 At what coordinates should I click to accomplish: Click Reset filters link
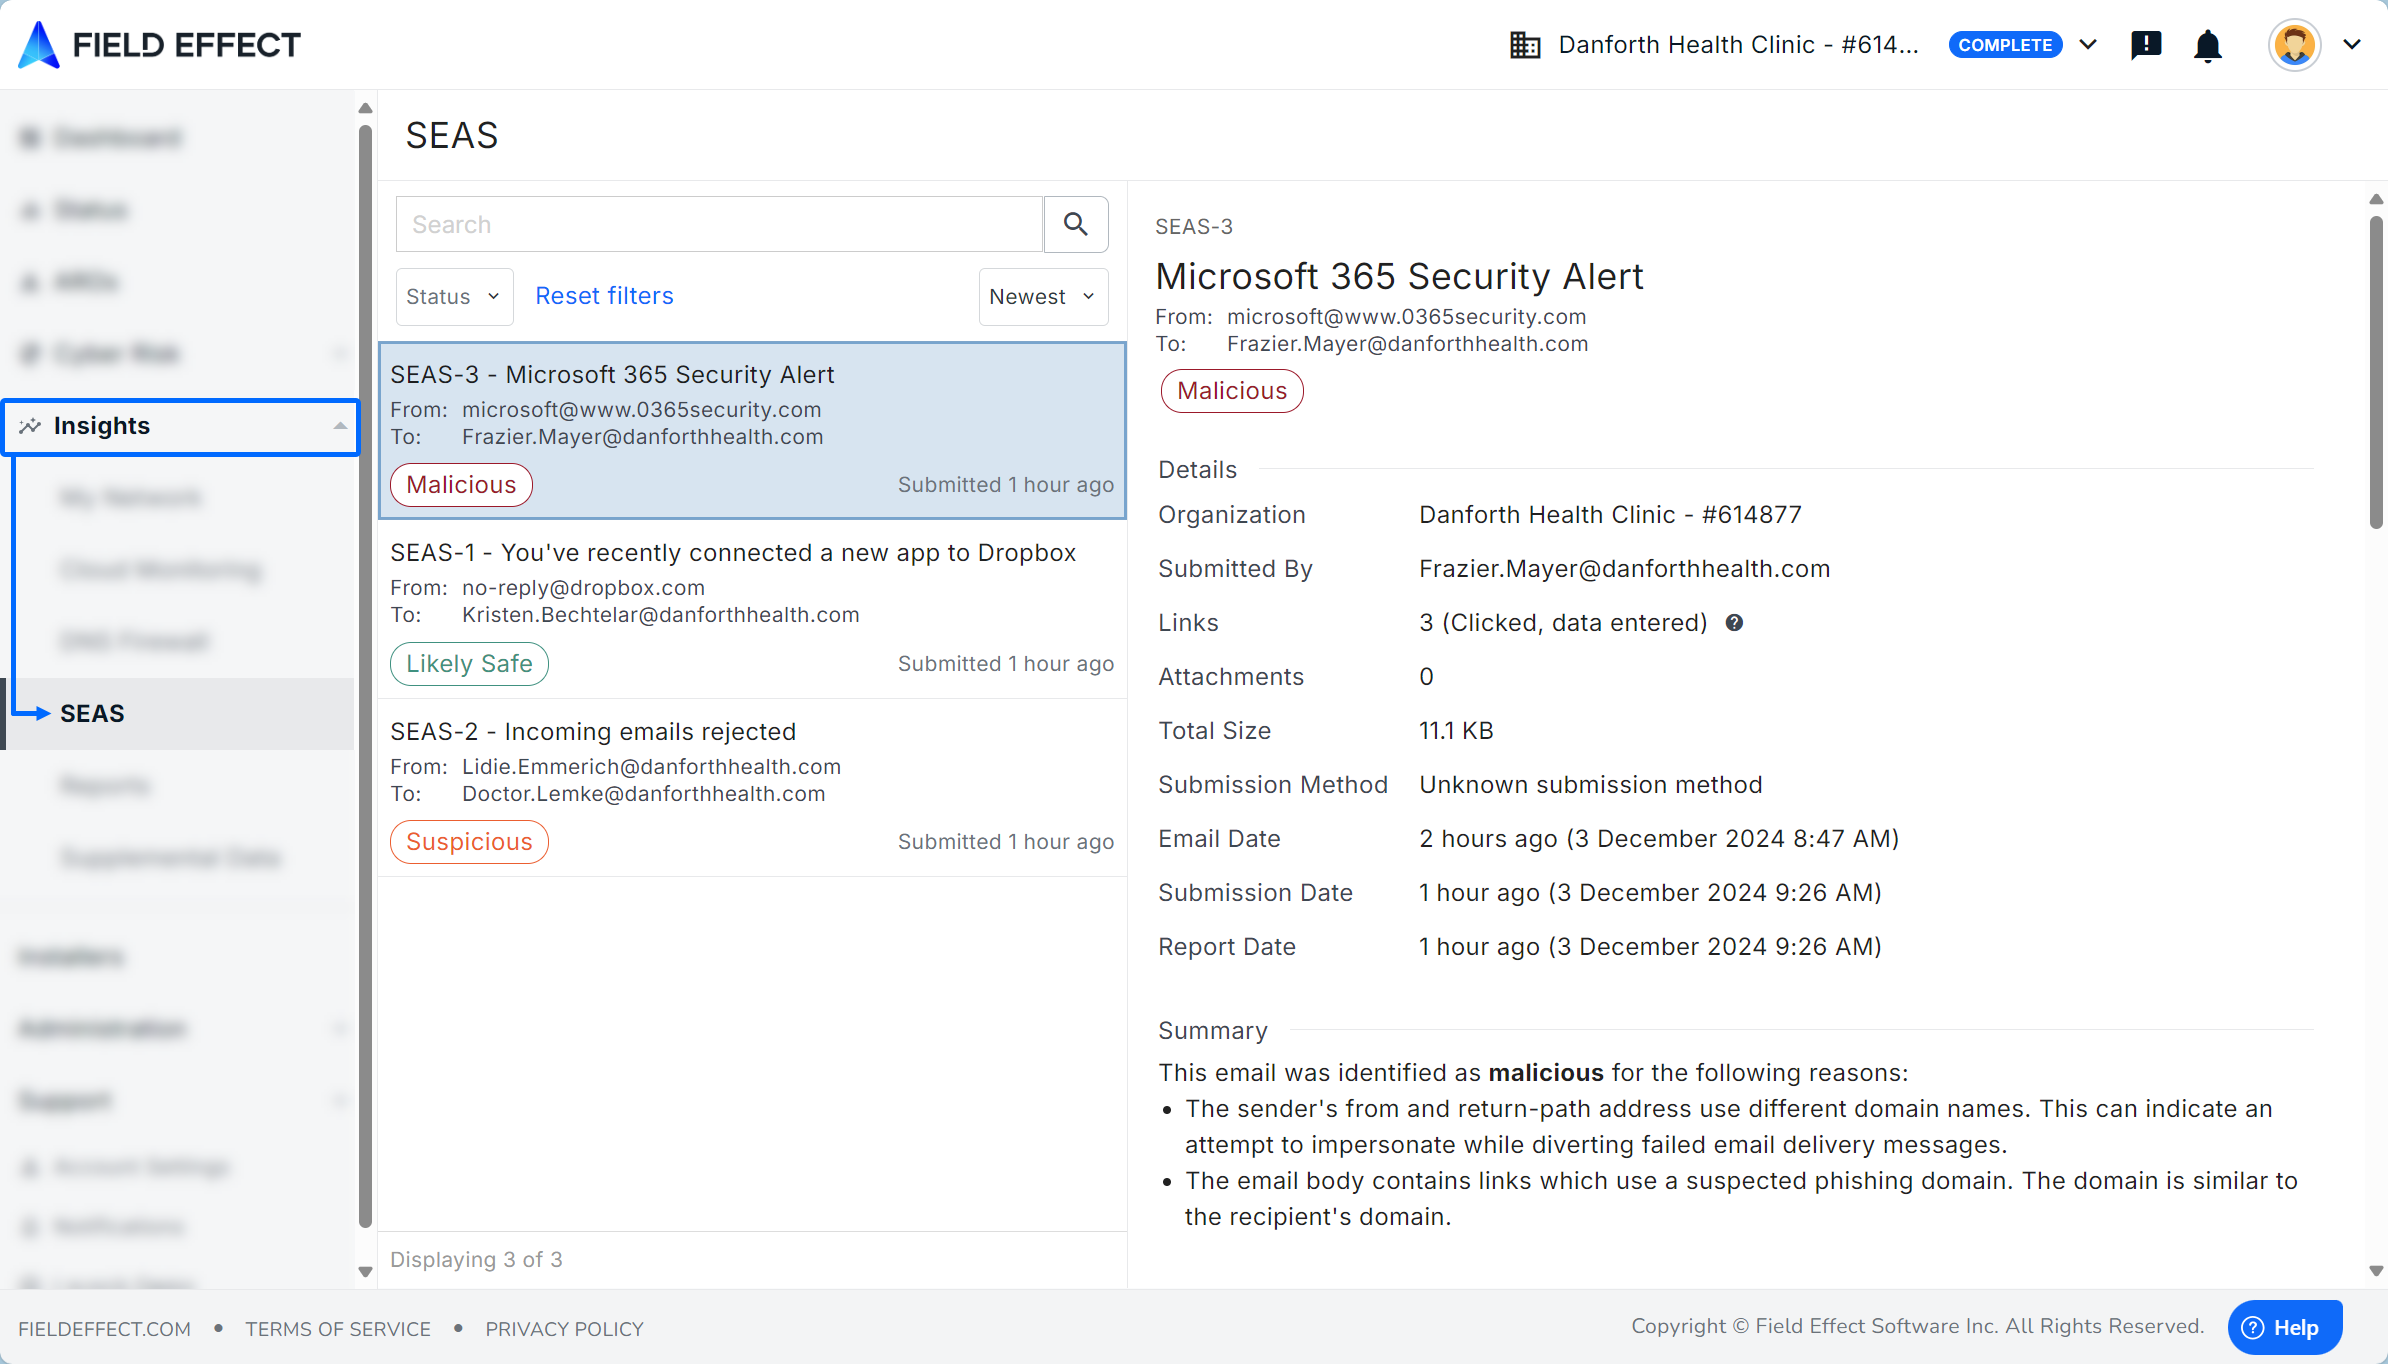(604, 296)
